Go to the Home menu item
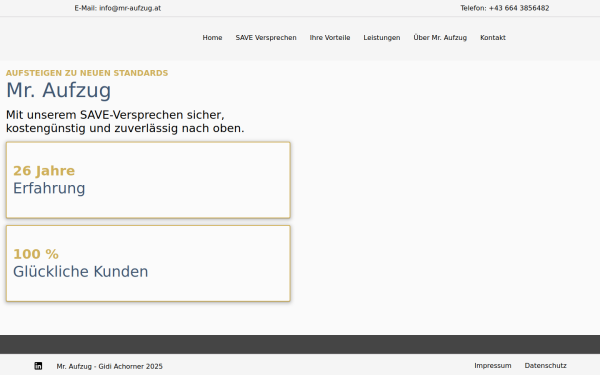Image resolution: width=600 pixels, height=375 pixels. [x=212, y=38]
